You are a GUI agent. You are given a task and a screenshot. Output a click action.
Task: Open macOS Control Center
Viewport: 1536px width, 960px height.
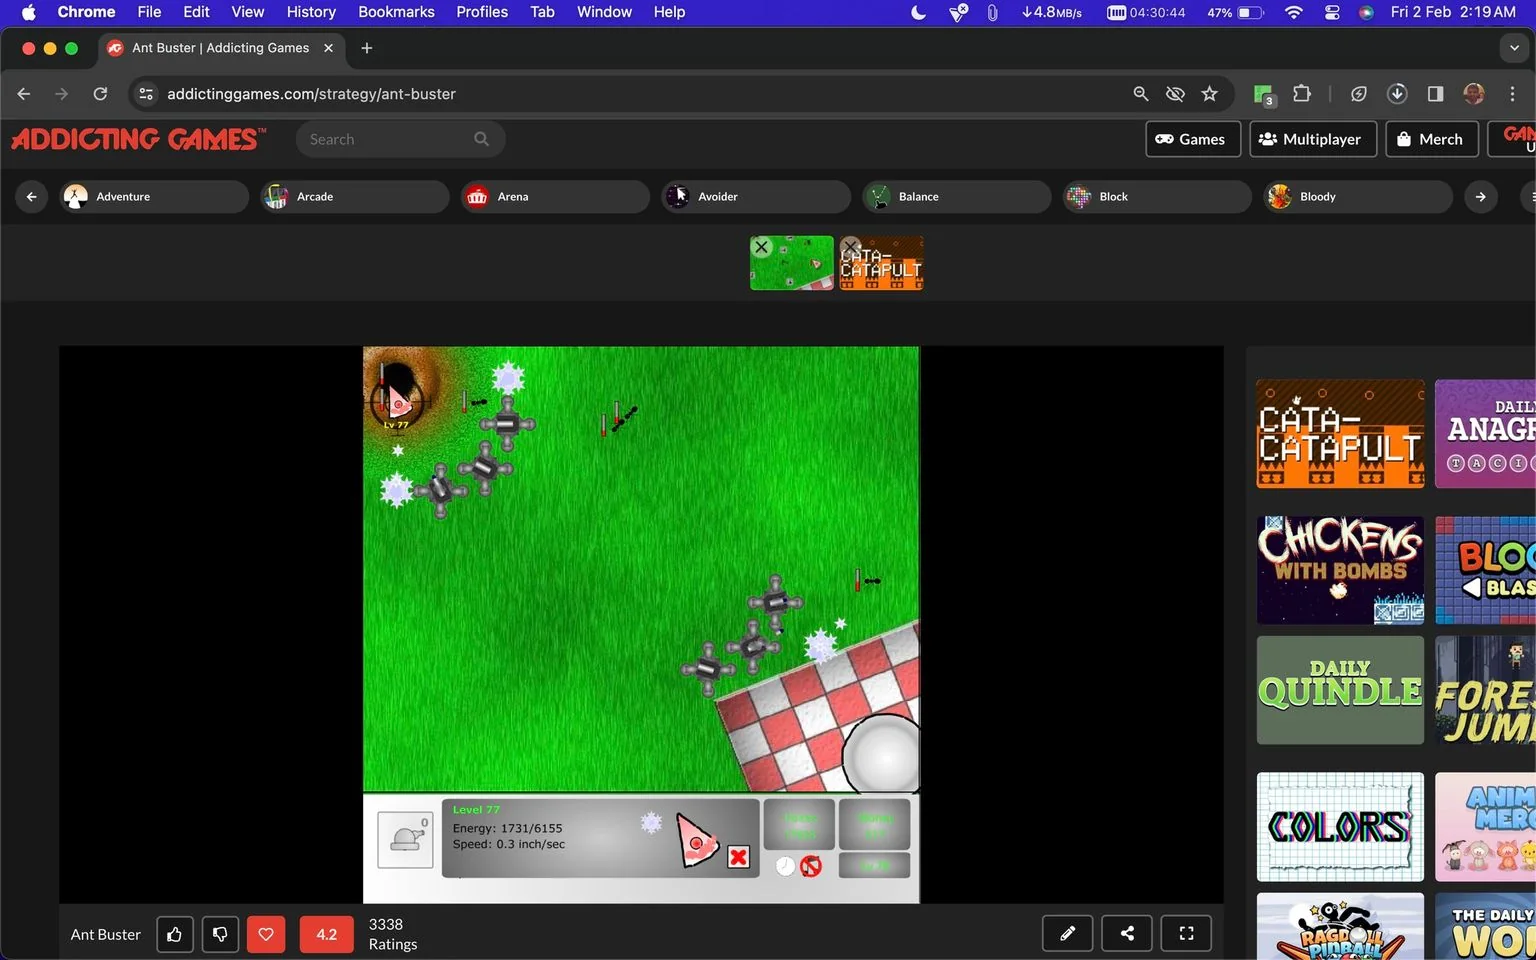1332,12
